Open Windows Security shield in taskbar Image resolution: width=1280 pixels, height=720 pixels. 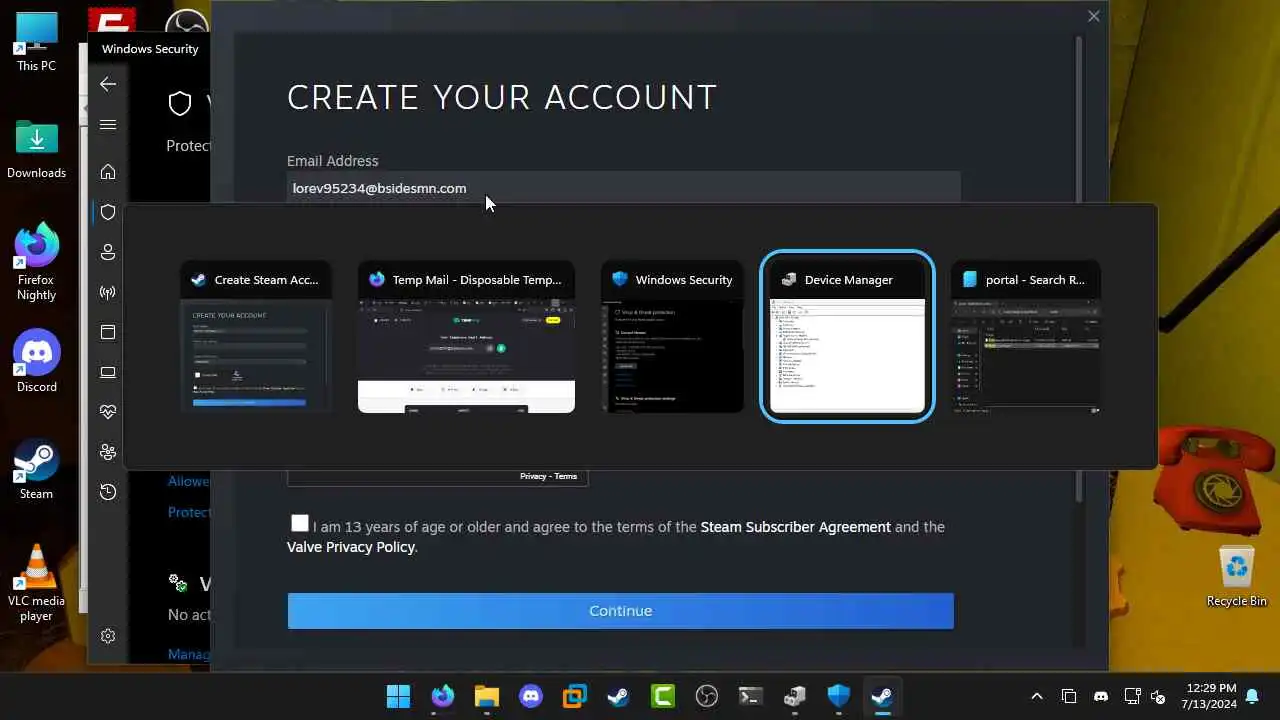point(838,696)
